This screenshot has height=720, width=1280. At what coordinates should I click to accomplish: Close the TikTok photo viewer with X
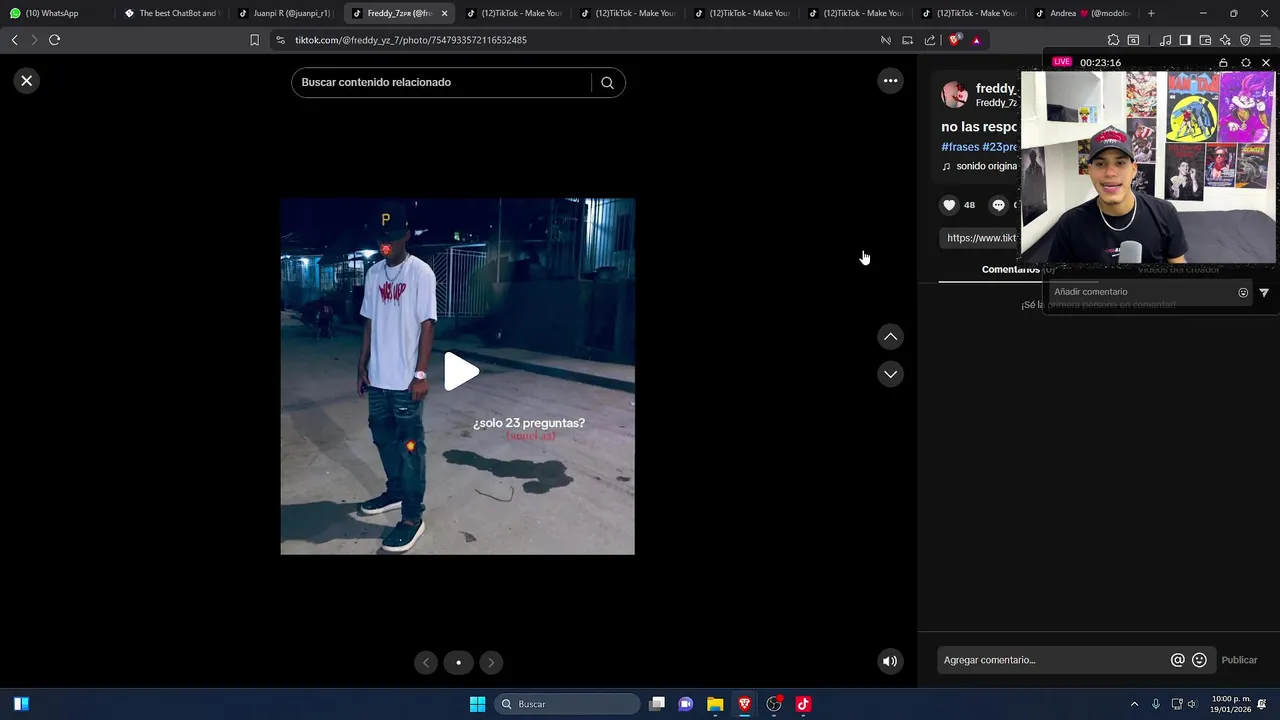27,81
